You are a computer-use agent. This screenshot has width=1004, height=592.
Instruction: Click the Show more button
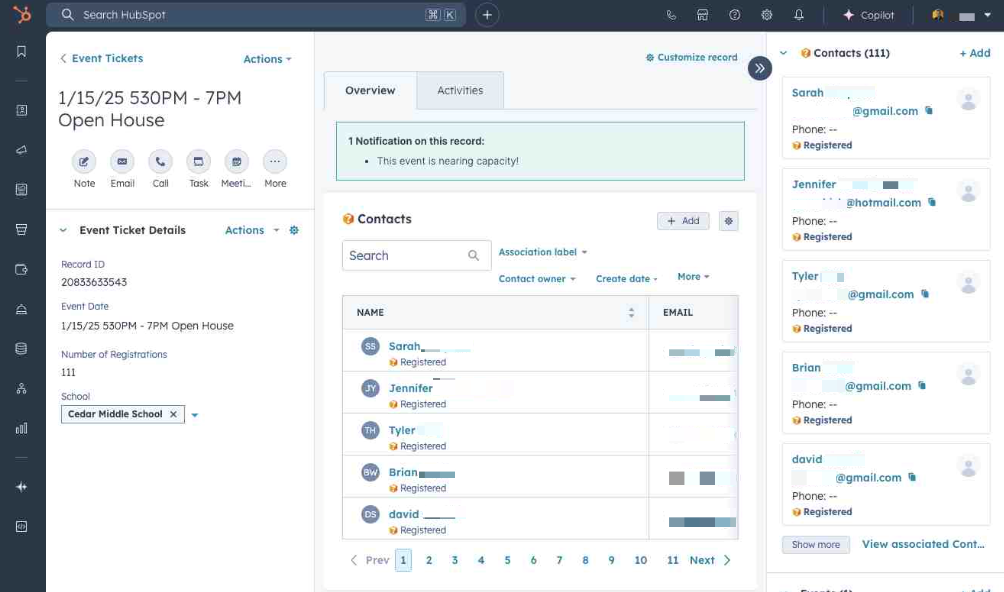coord(816,545)
